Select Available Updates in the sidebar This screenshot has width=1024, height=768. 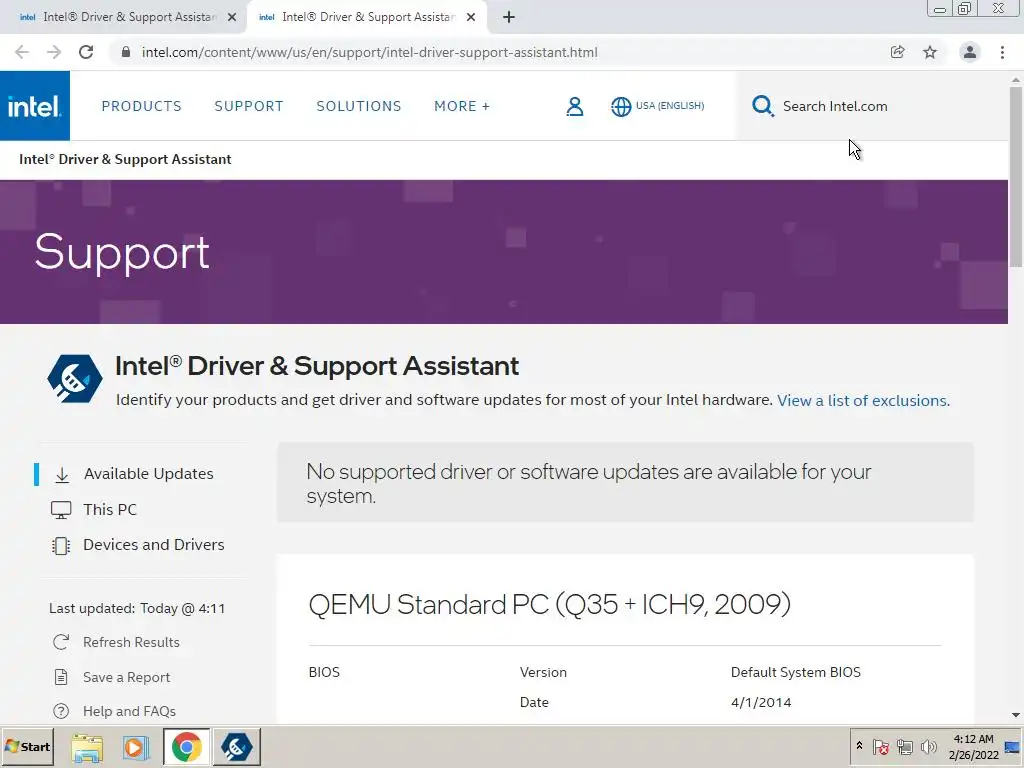[x=148, y=474]
